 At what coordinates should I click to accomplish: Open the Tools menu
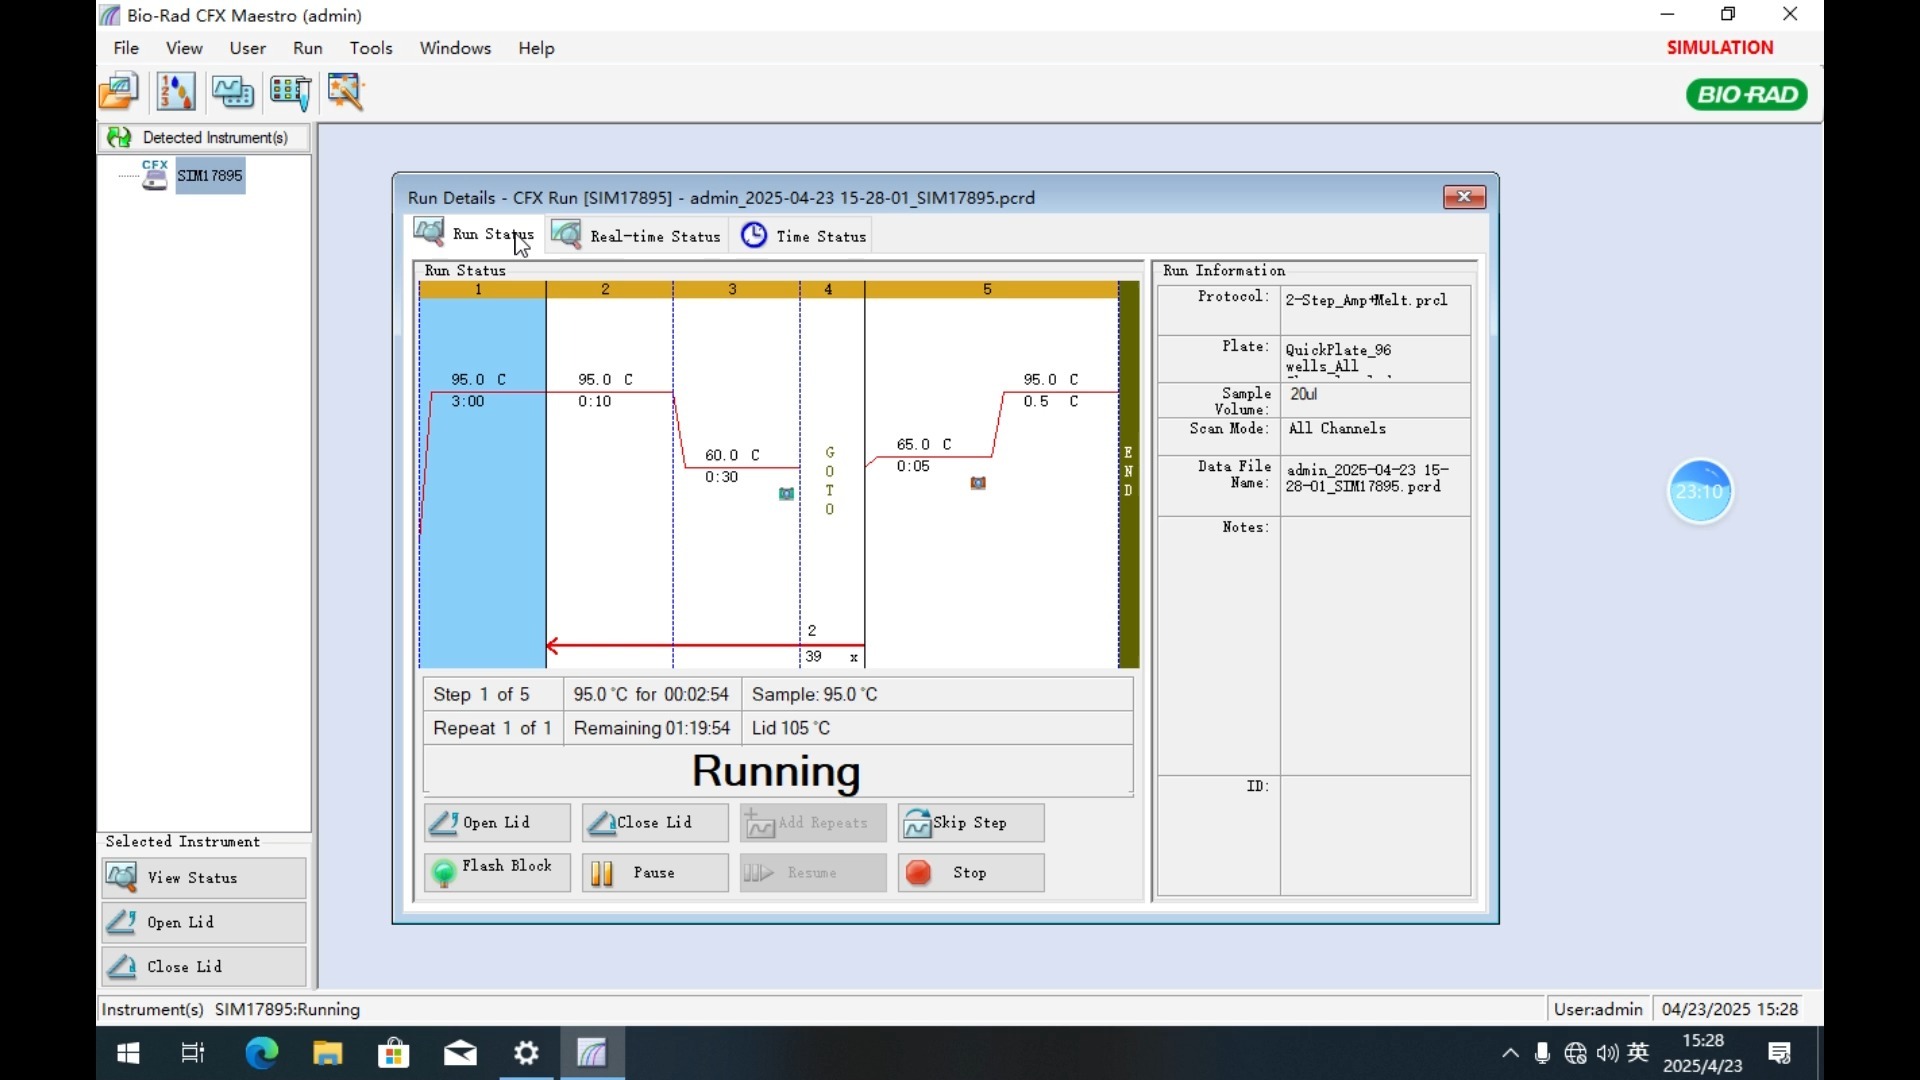pyautogui.click(x=371, y=48)
